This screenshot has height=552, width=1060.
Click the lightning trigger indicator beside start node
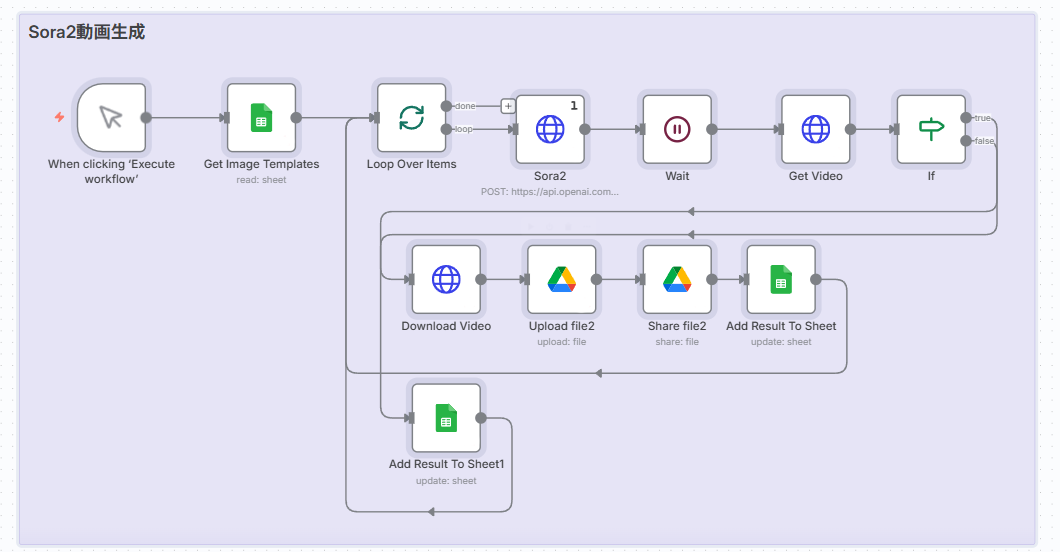(59, 117)
